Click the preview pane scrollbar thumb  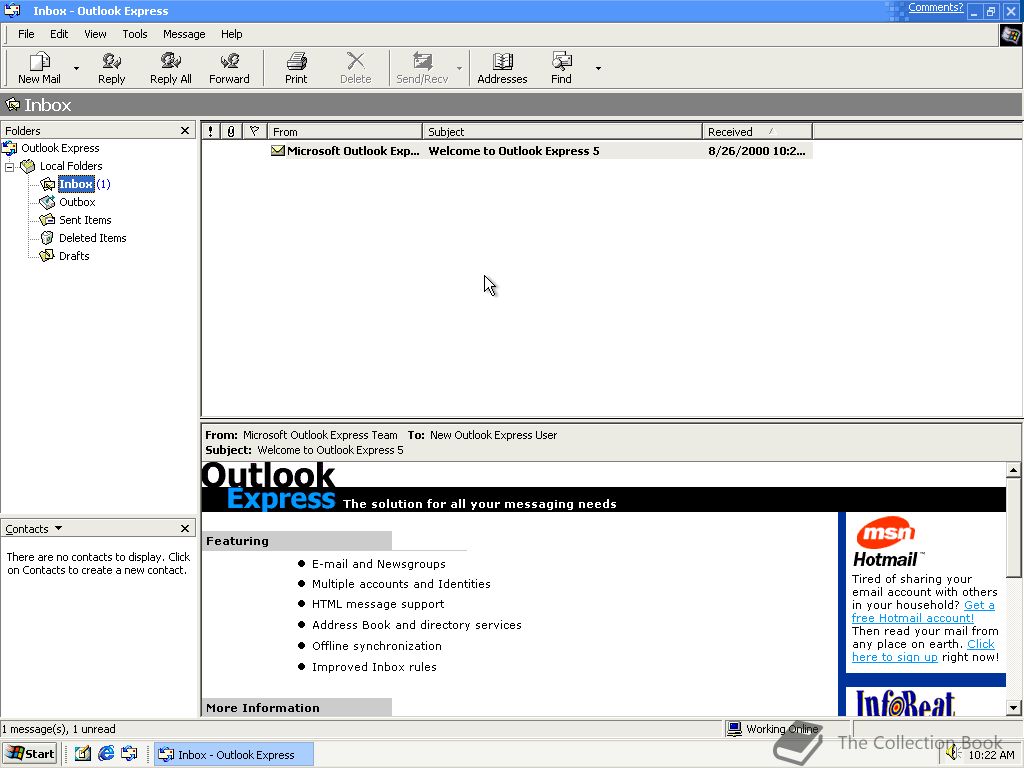[x=1013, y=527]
